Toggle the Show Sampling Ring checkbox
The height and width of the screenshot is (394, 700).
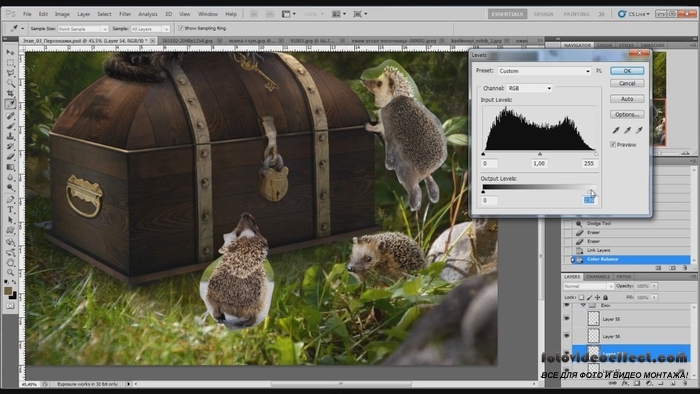[181, 28]
